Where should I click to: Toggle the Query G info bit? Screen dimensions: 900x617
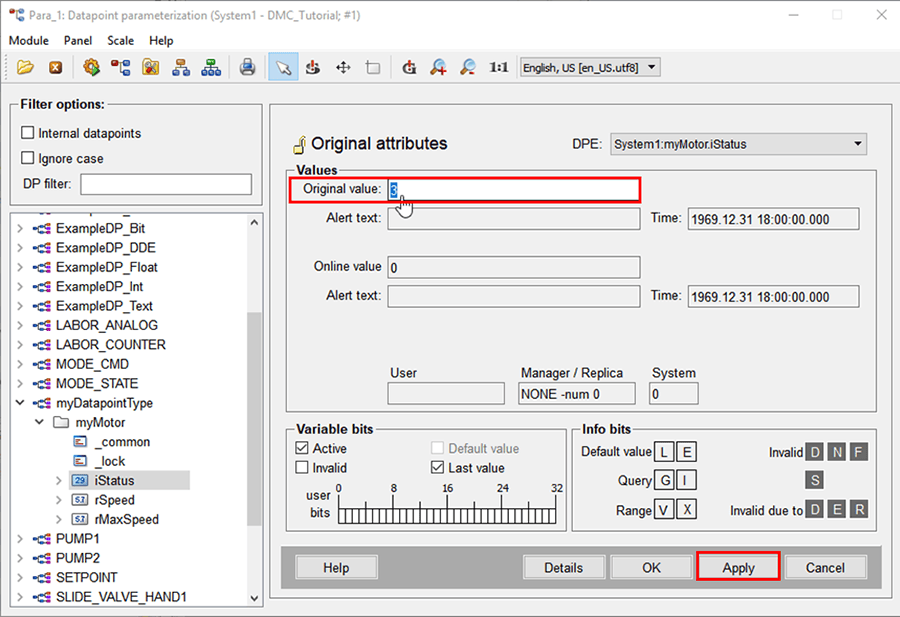pyautogui.click(x=664, y=480)
